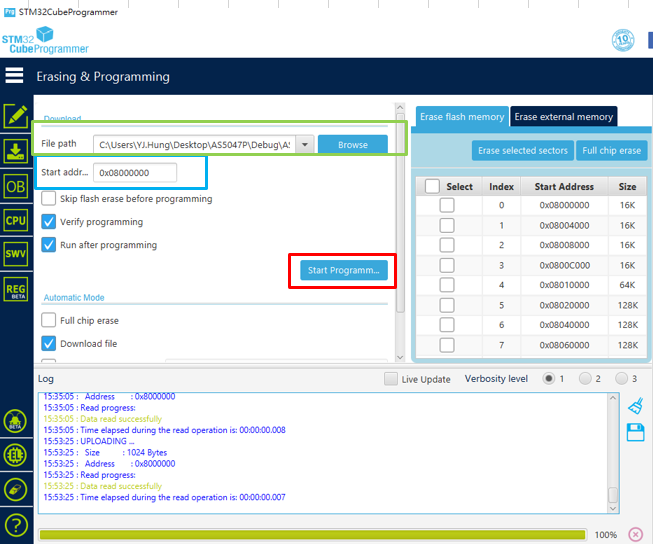The width and height of the screenshot is (653, 544).
Task: Select verbosity level 3
Action: pos(621,378)
